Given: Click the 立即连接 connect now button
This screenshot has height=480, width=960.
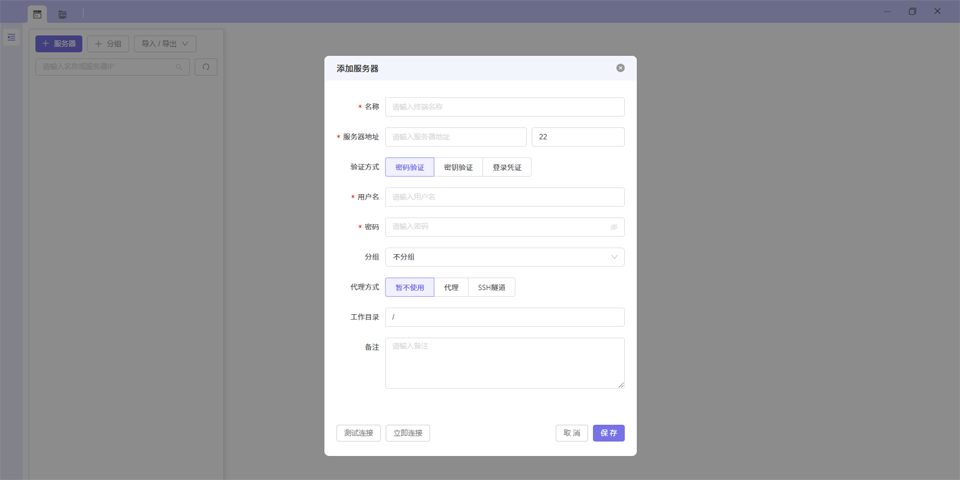Looking at the screenshot, I should click(408, 433).
